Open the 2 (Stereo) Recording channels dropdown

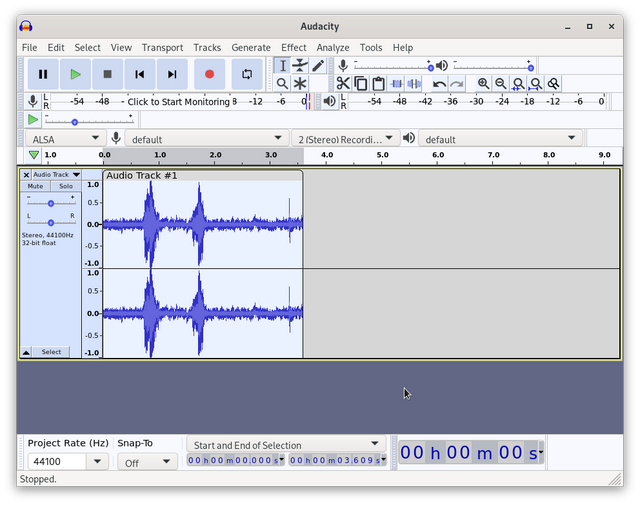(345, 139)
